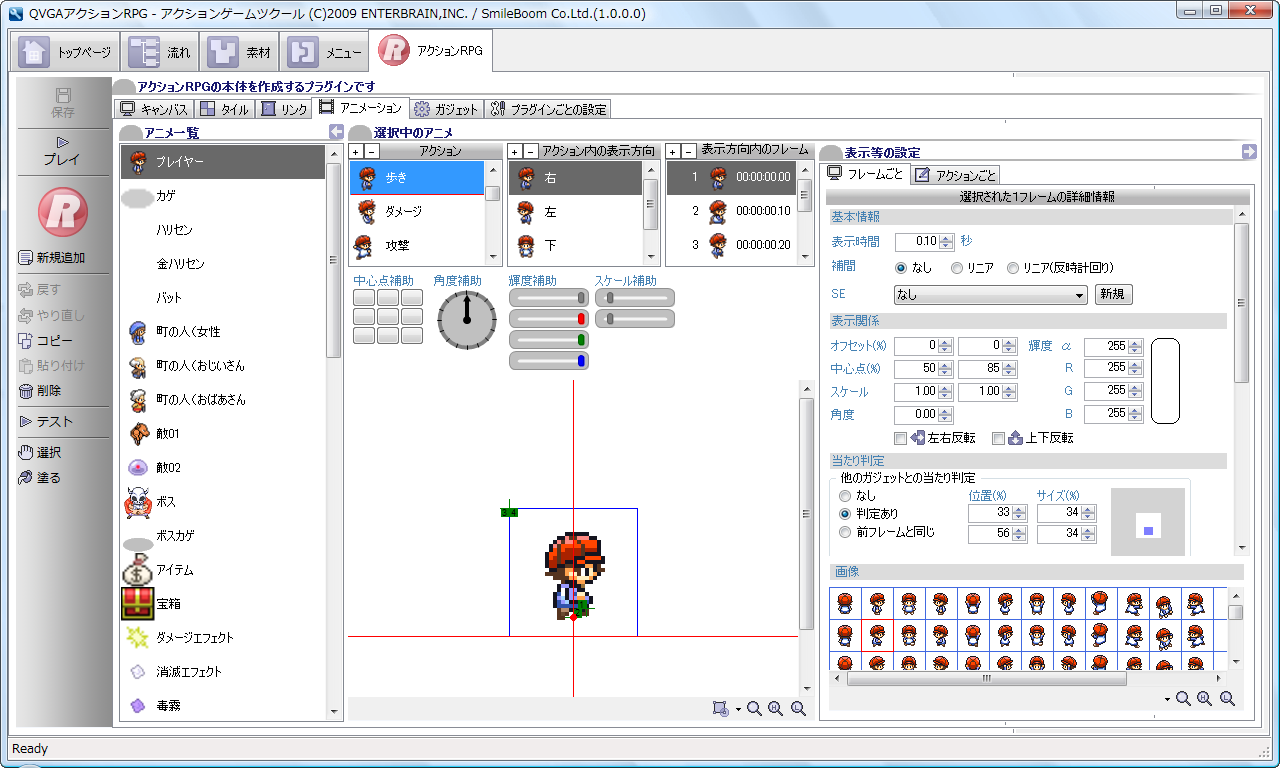Open the dropdown arrow beside the canvas frame tool
This screenshot has height=768, width=1280.
click(x=738, y=709)
